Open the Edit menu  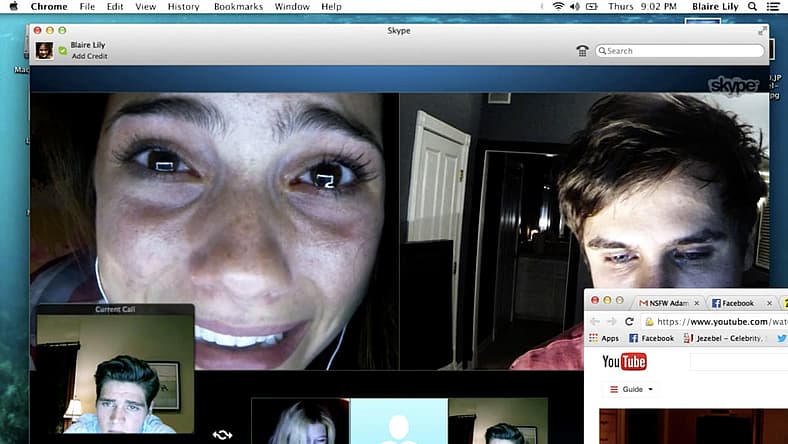click(115, 7)
